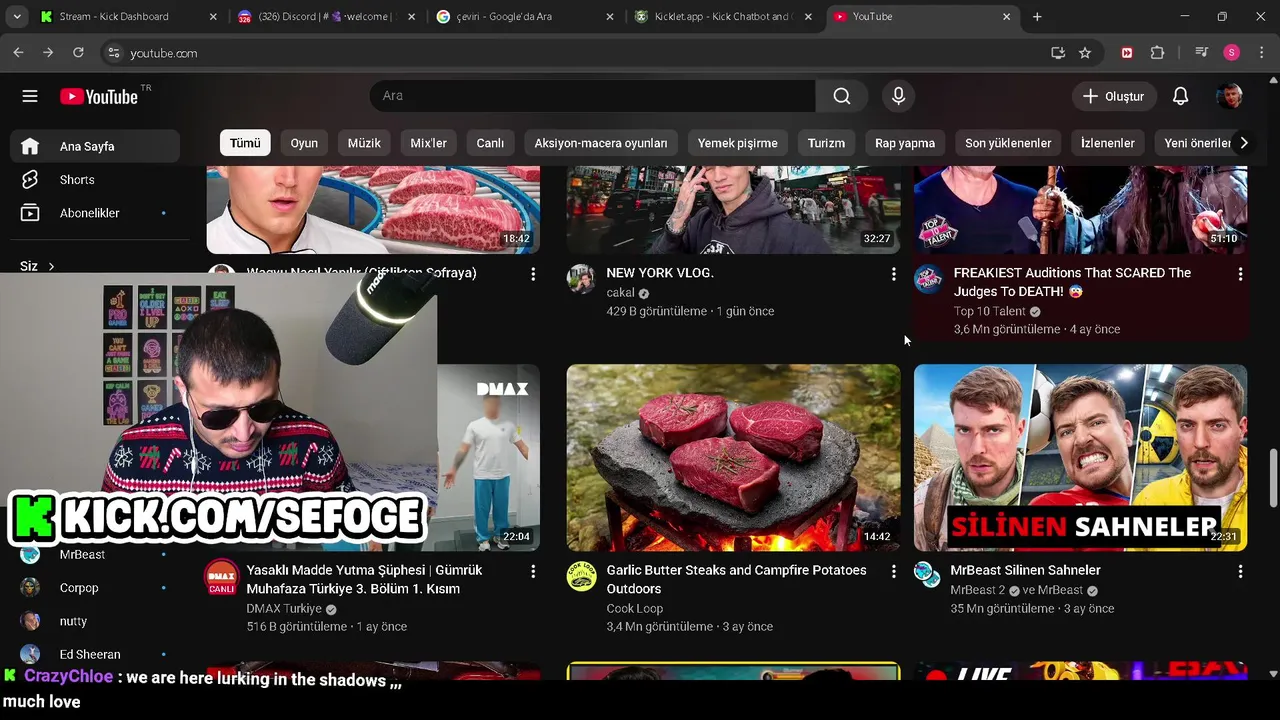
Task: Go to Ana Sayfa in sidebar
Action: (x=95, y=146)
